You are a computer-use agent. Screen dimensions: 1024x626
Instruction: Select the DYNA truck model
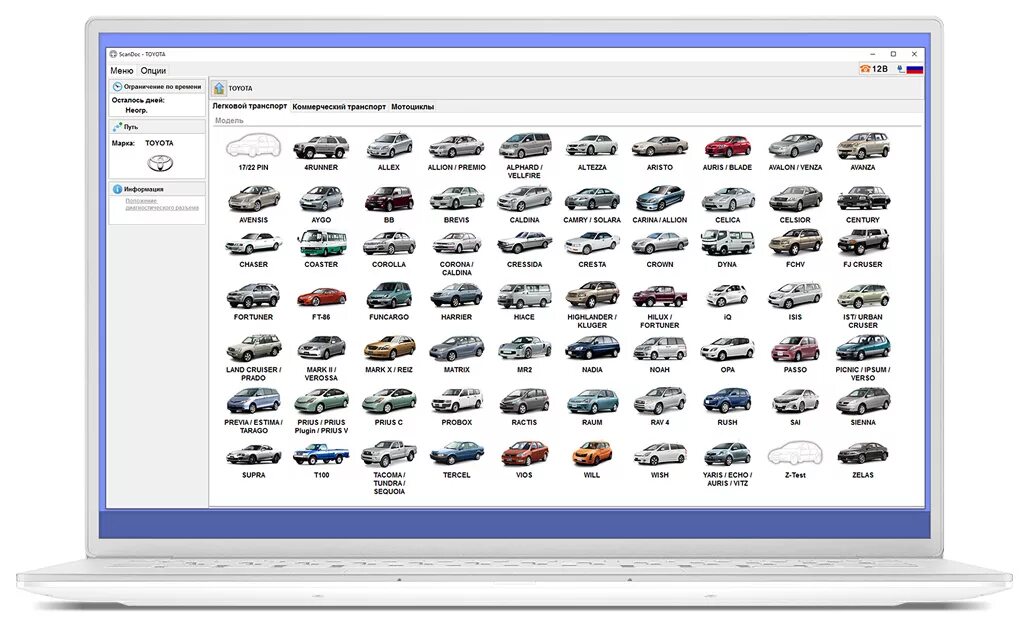728,249
